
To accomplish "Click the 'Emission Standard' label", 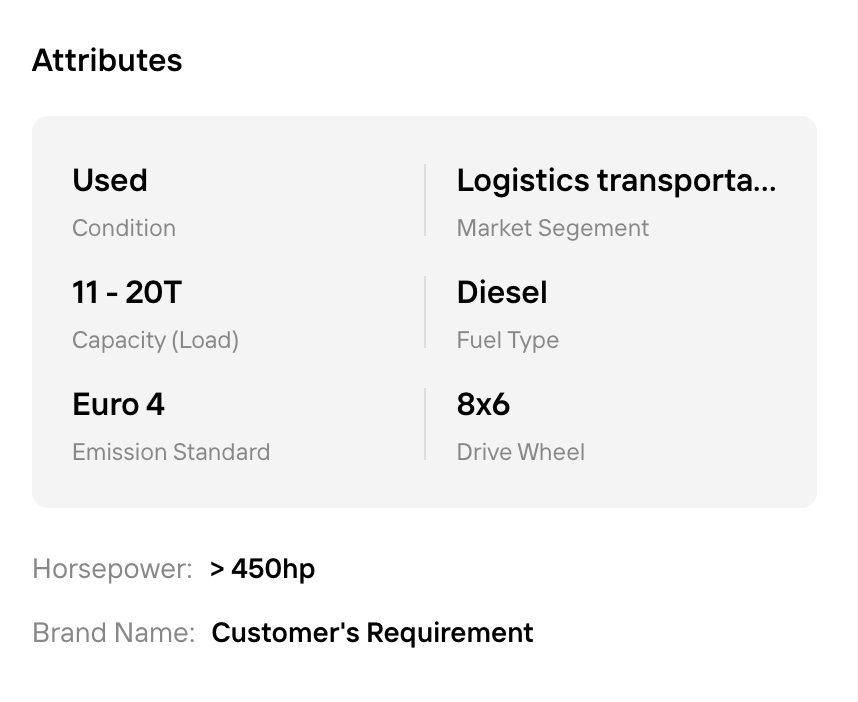I will click(x=171, y=452).
